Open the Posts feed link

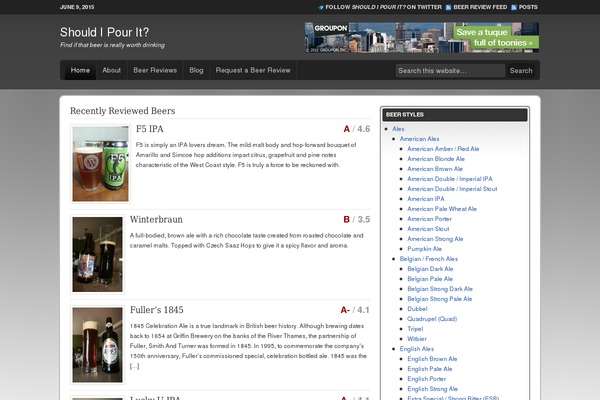528,7
